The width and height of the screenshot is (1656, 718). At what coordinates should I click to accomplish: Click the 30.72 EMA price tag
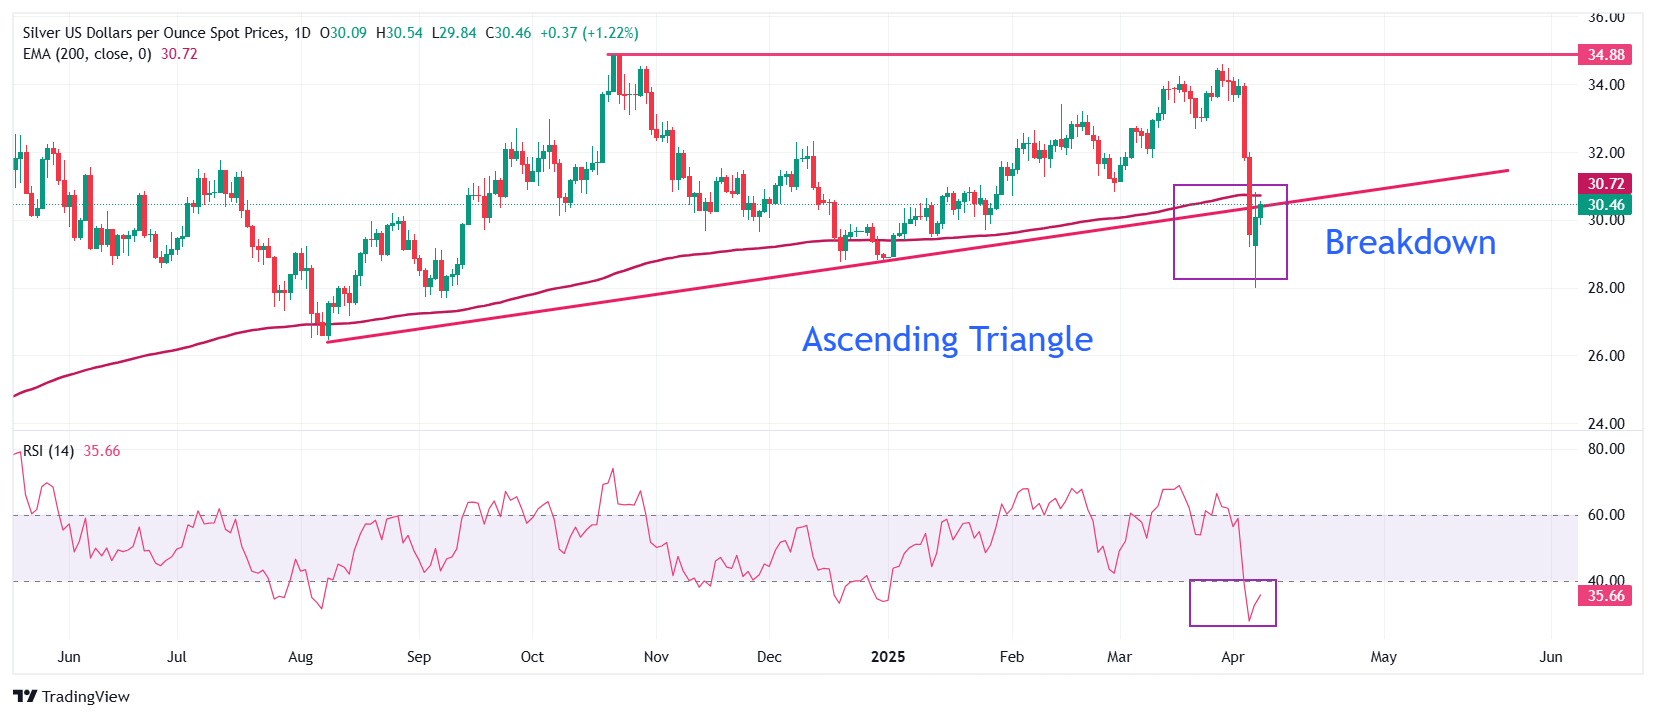tap(1605, 184)
